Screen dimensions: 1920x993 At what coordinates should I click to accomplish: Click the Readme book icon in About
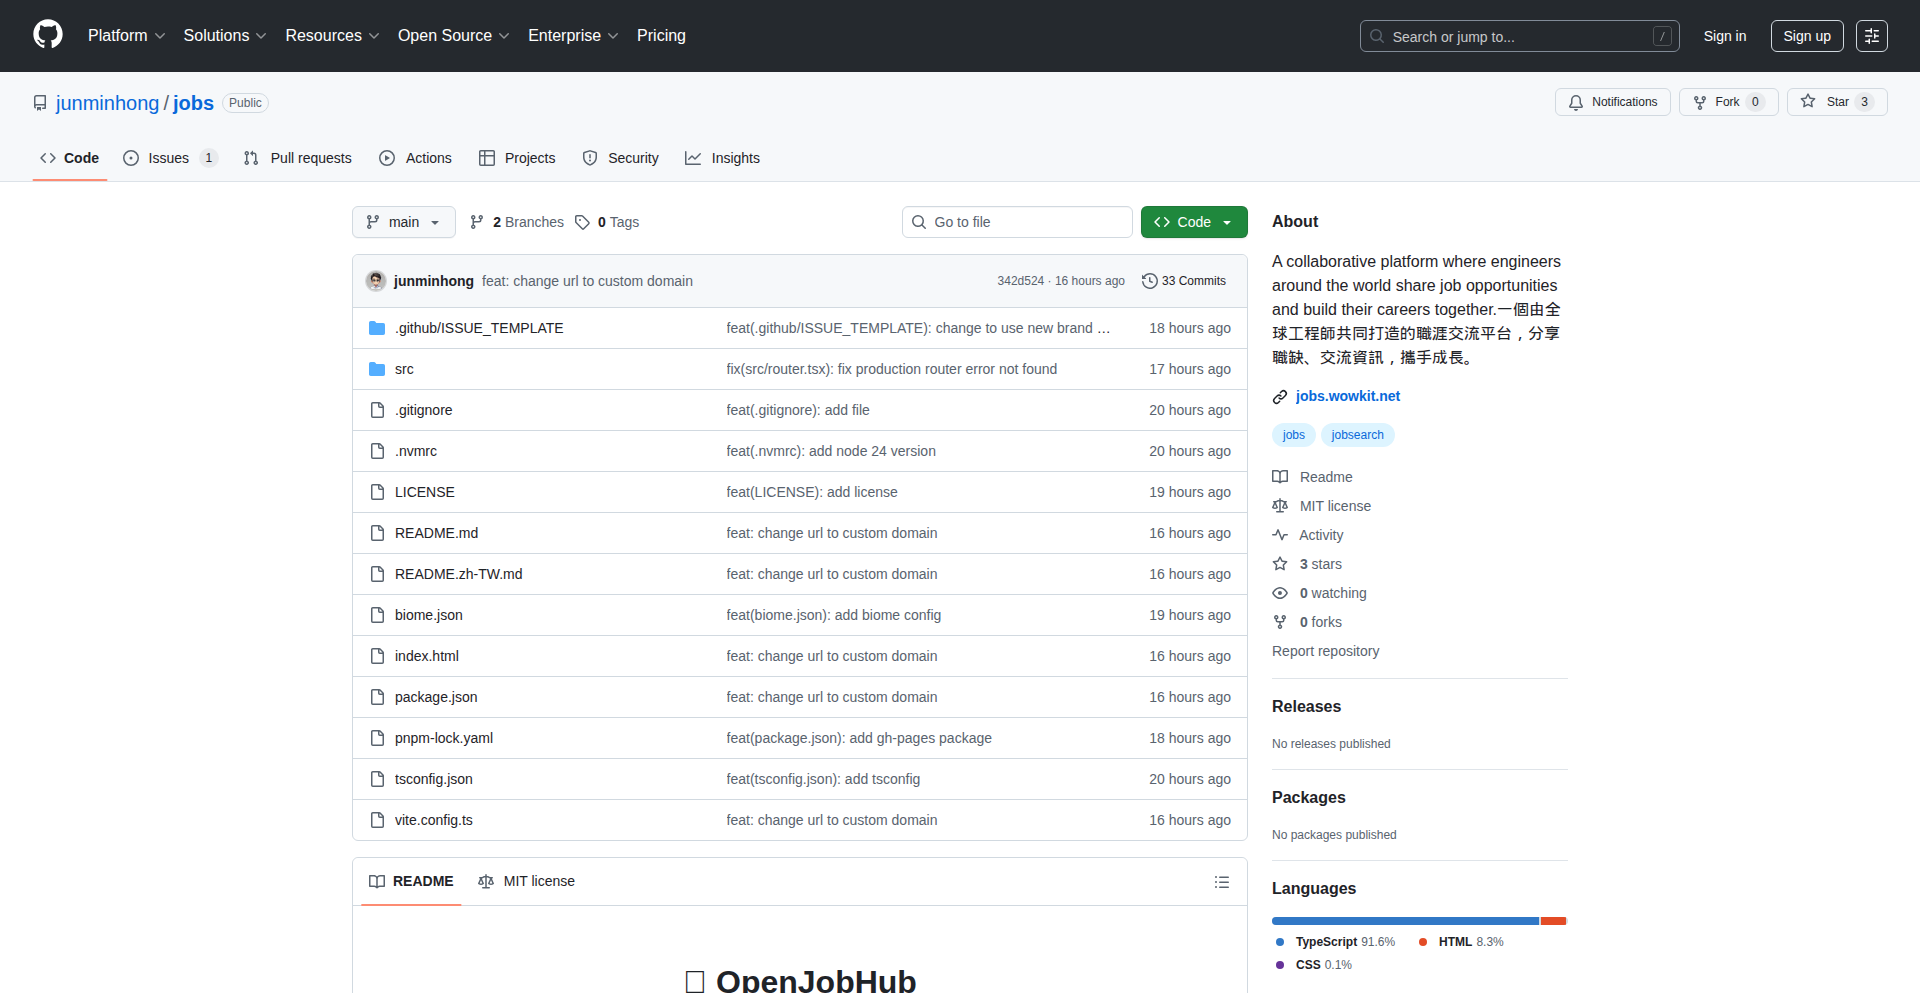(1280, 477)
